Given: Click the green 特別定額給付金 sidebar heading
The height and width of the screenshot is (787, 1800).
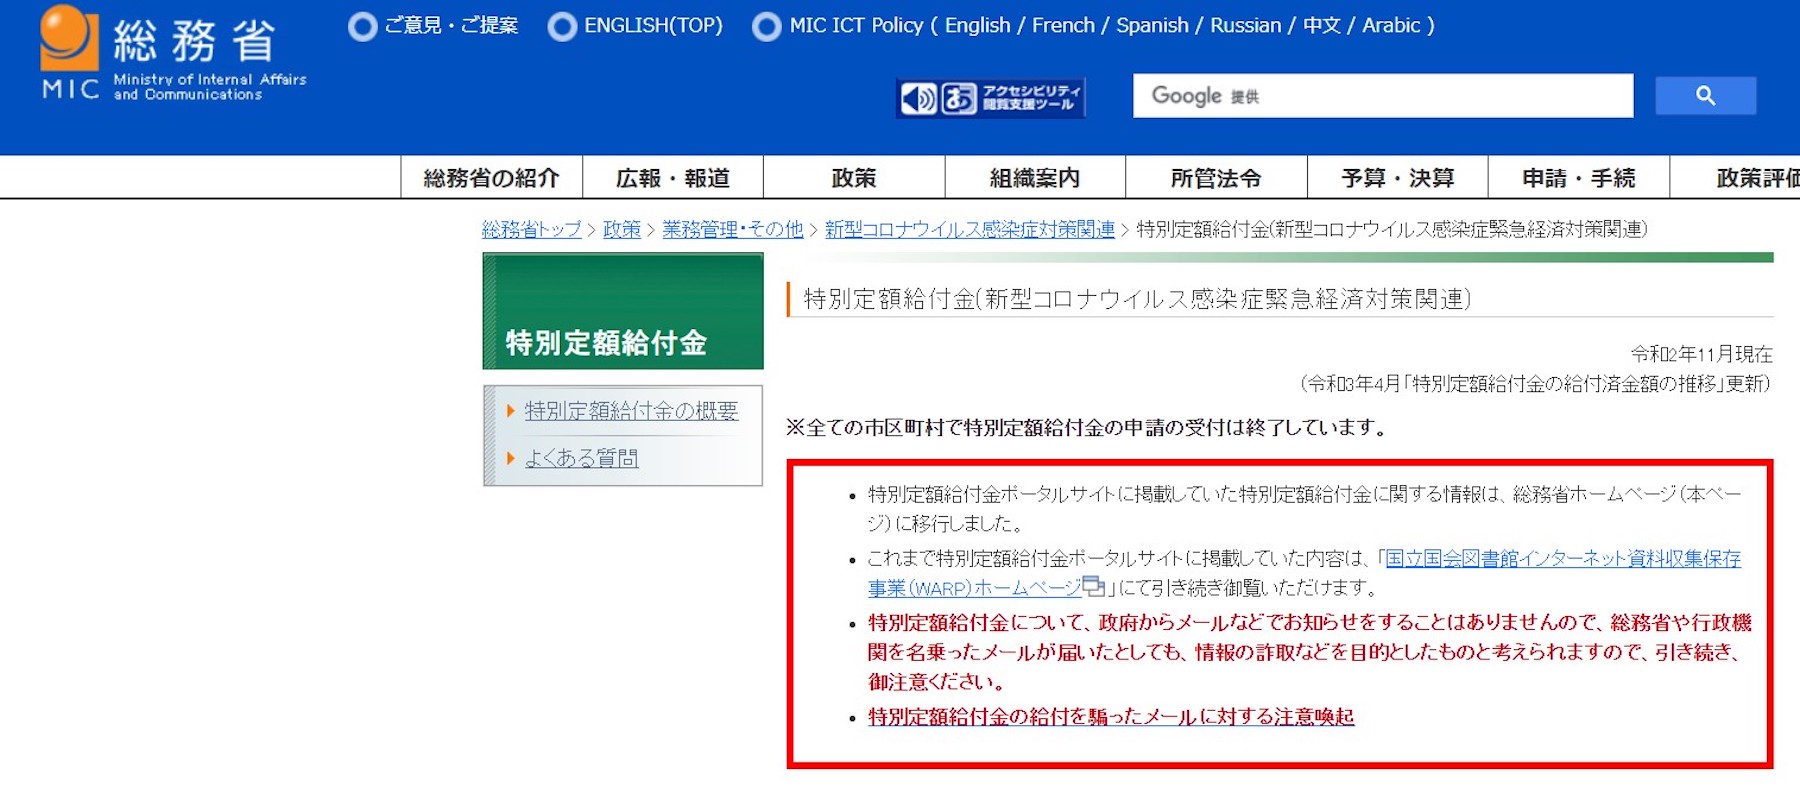Looking at the screenshot, I should (x=623, y=312).
